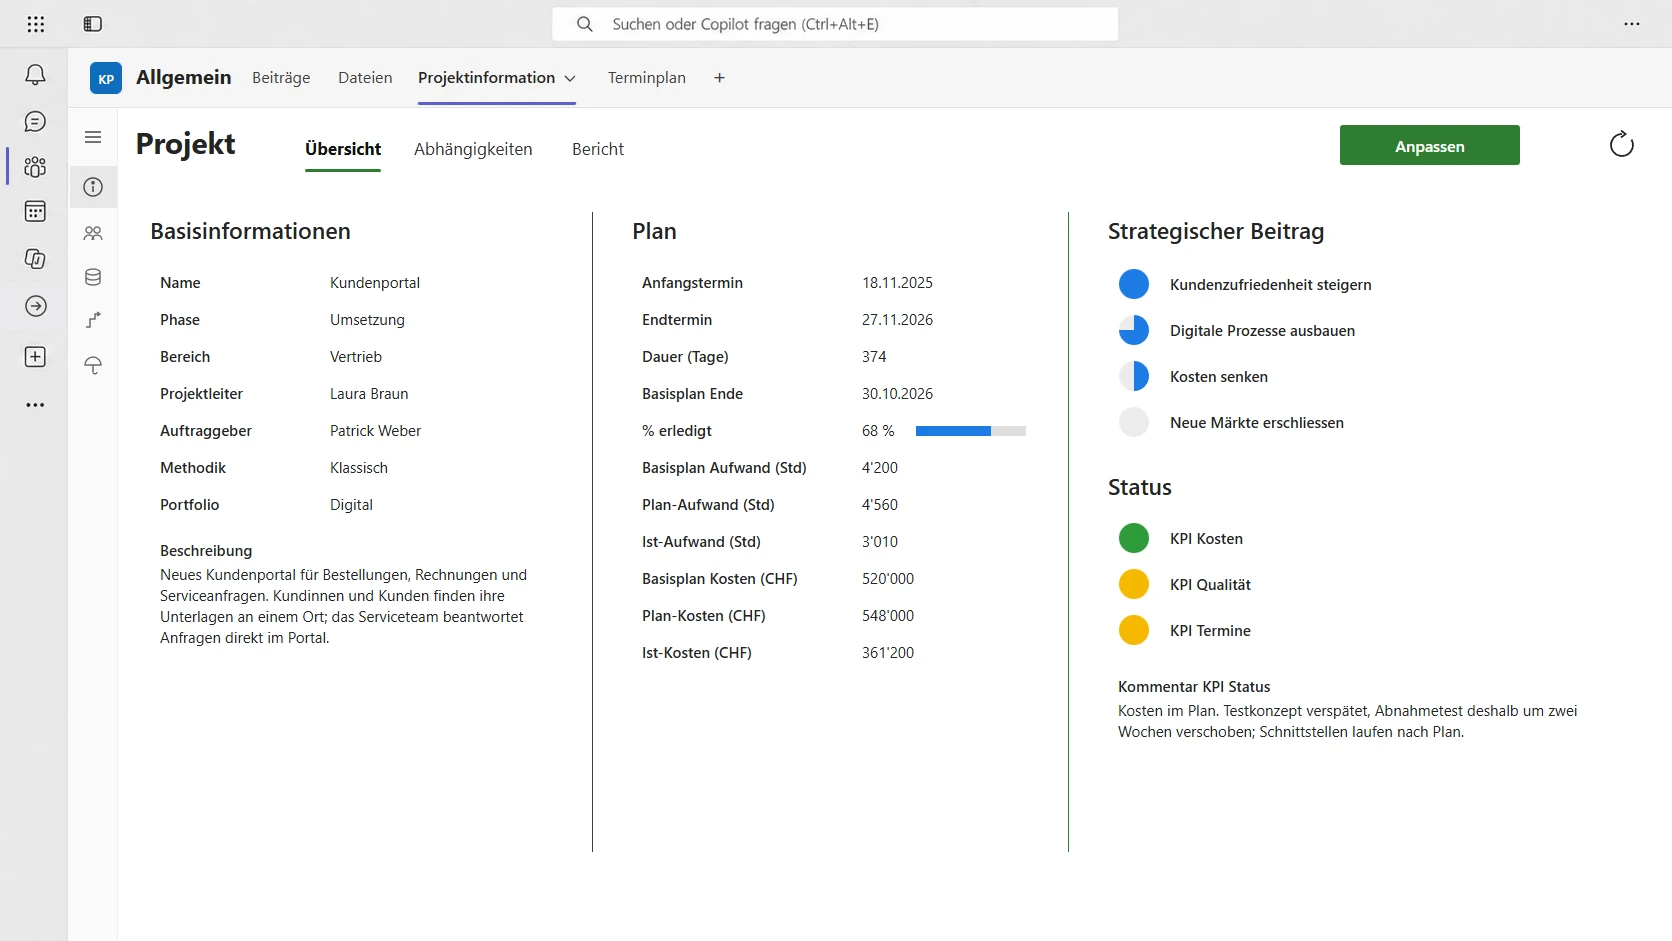Click the refresh icon
1672x941 pixels.
1621,145
